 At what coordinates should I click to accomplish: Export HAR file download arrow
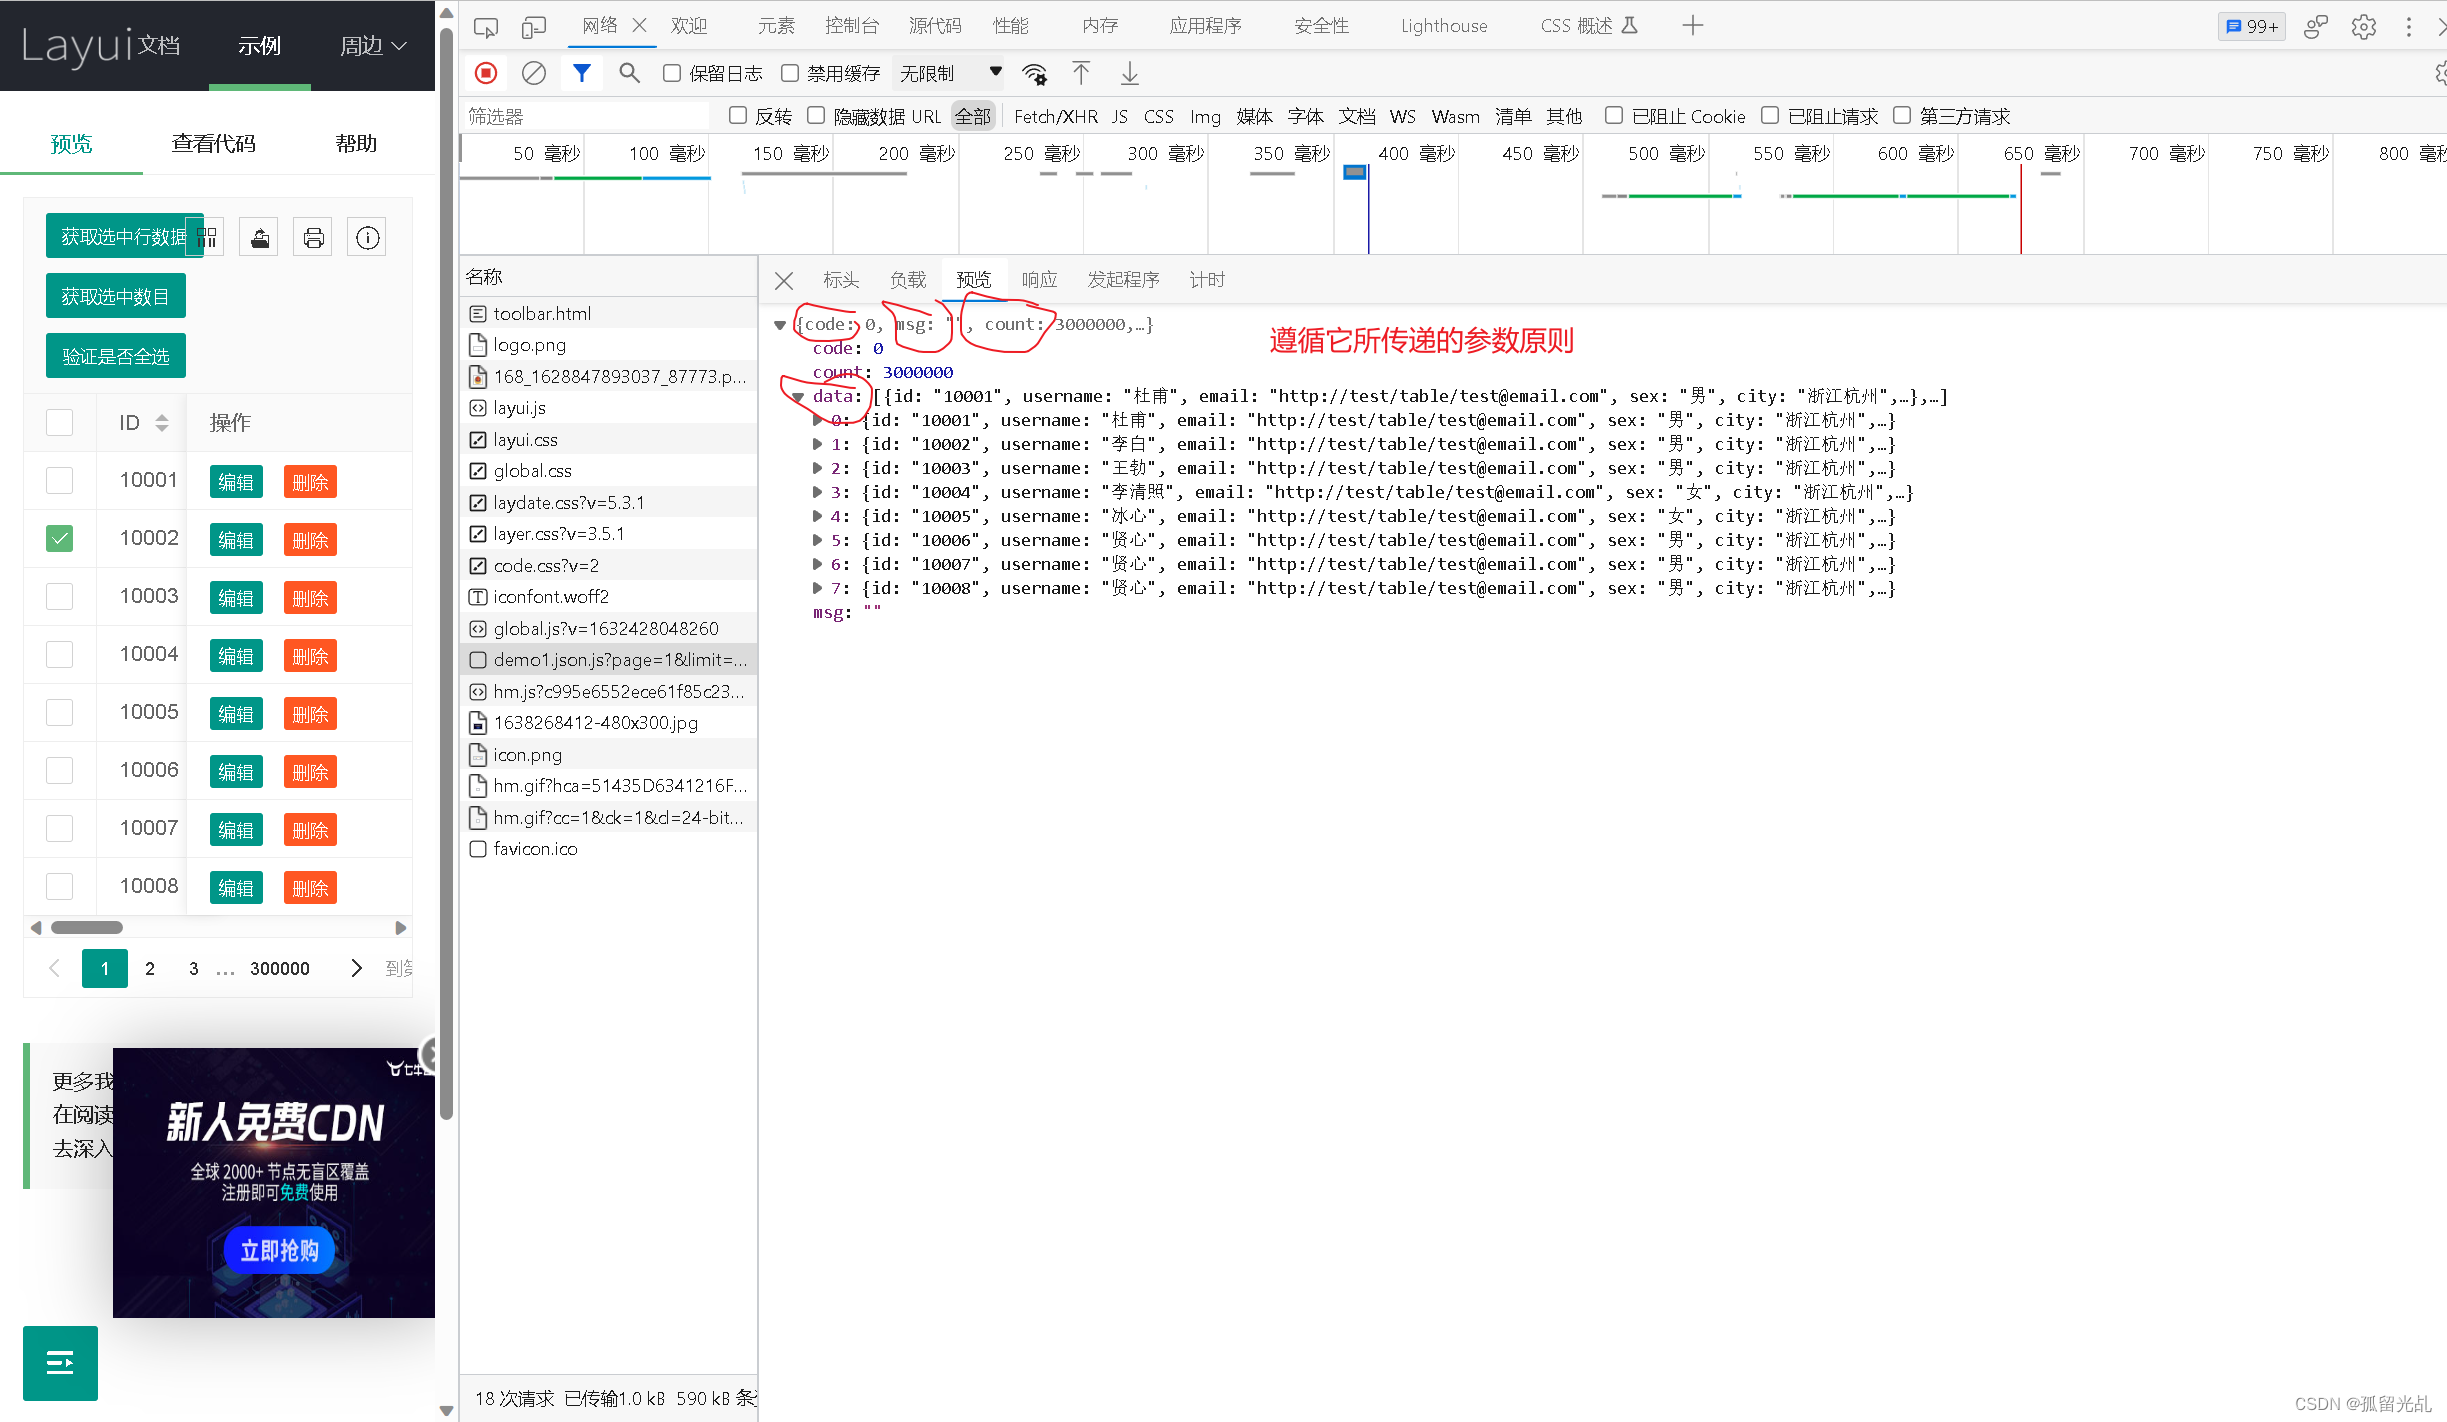(1129, 73)
